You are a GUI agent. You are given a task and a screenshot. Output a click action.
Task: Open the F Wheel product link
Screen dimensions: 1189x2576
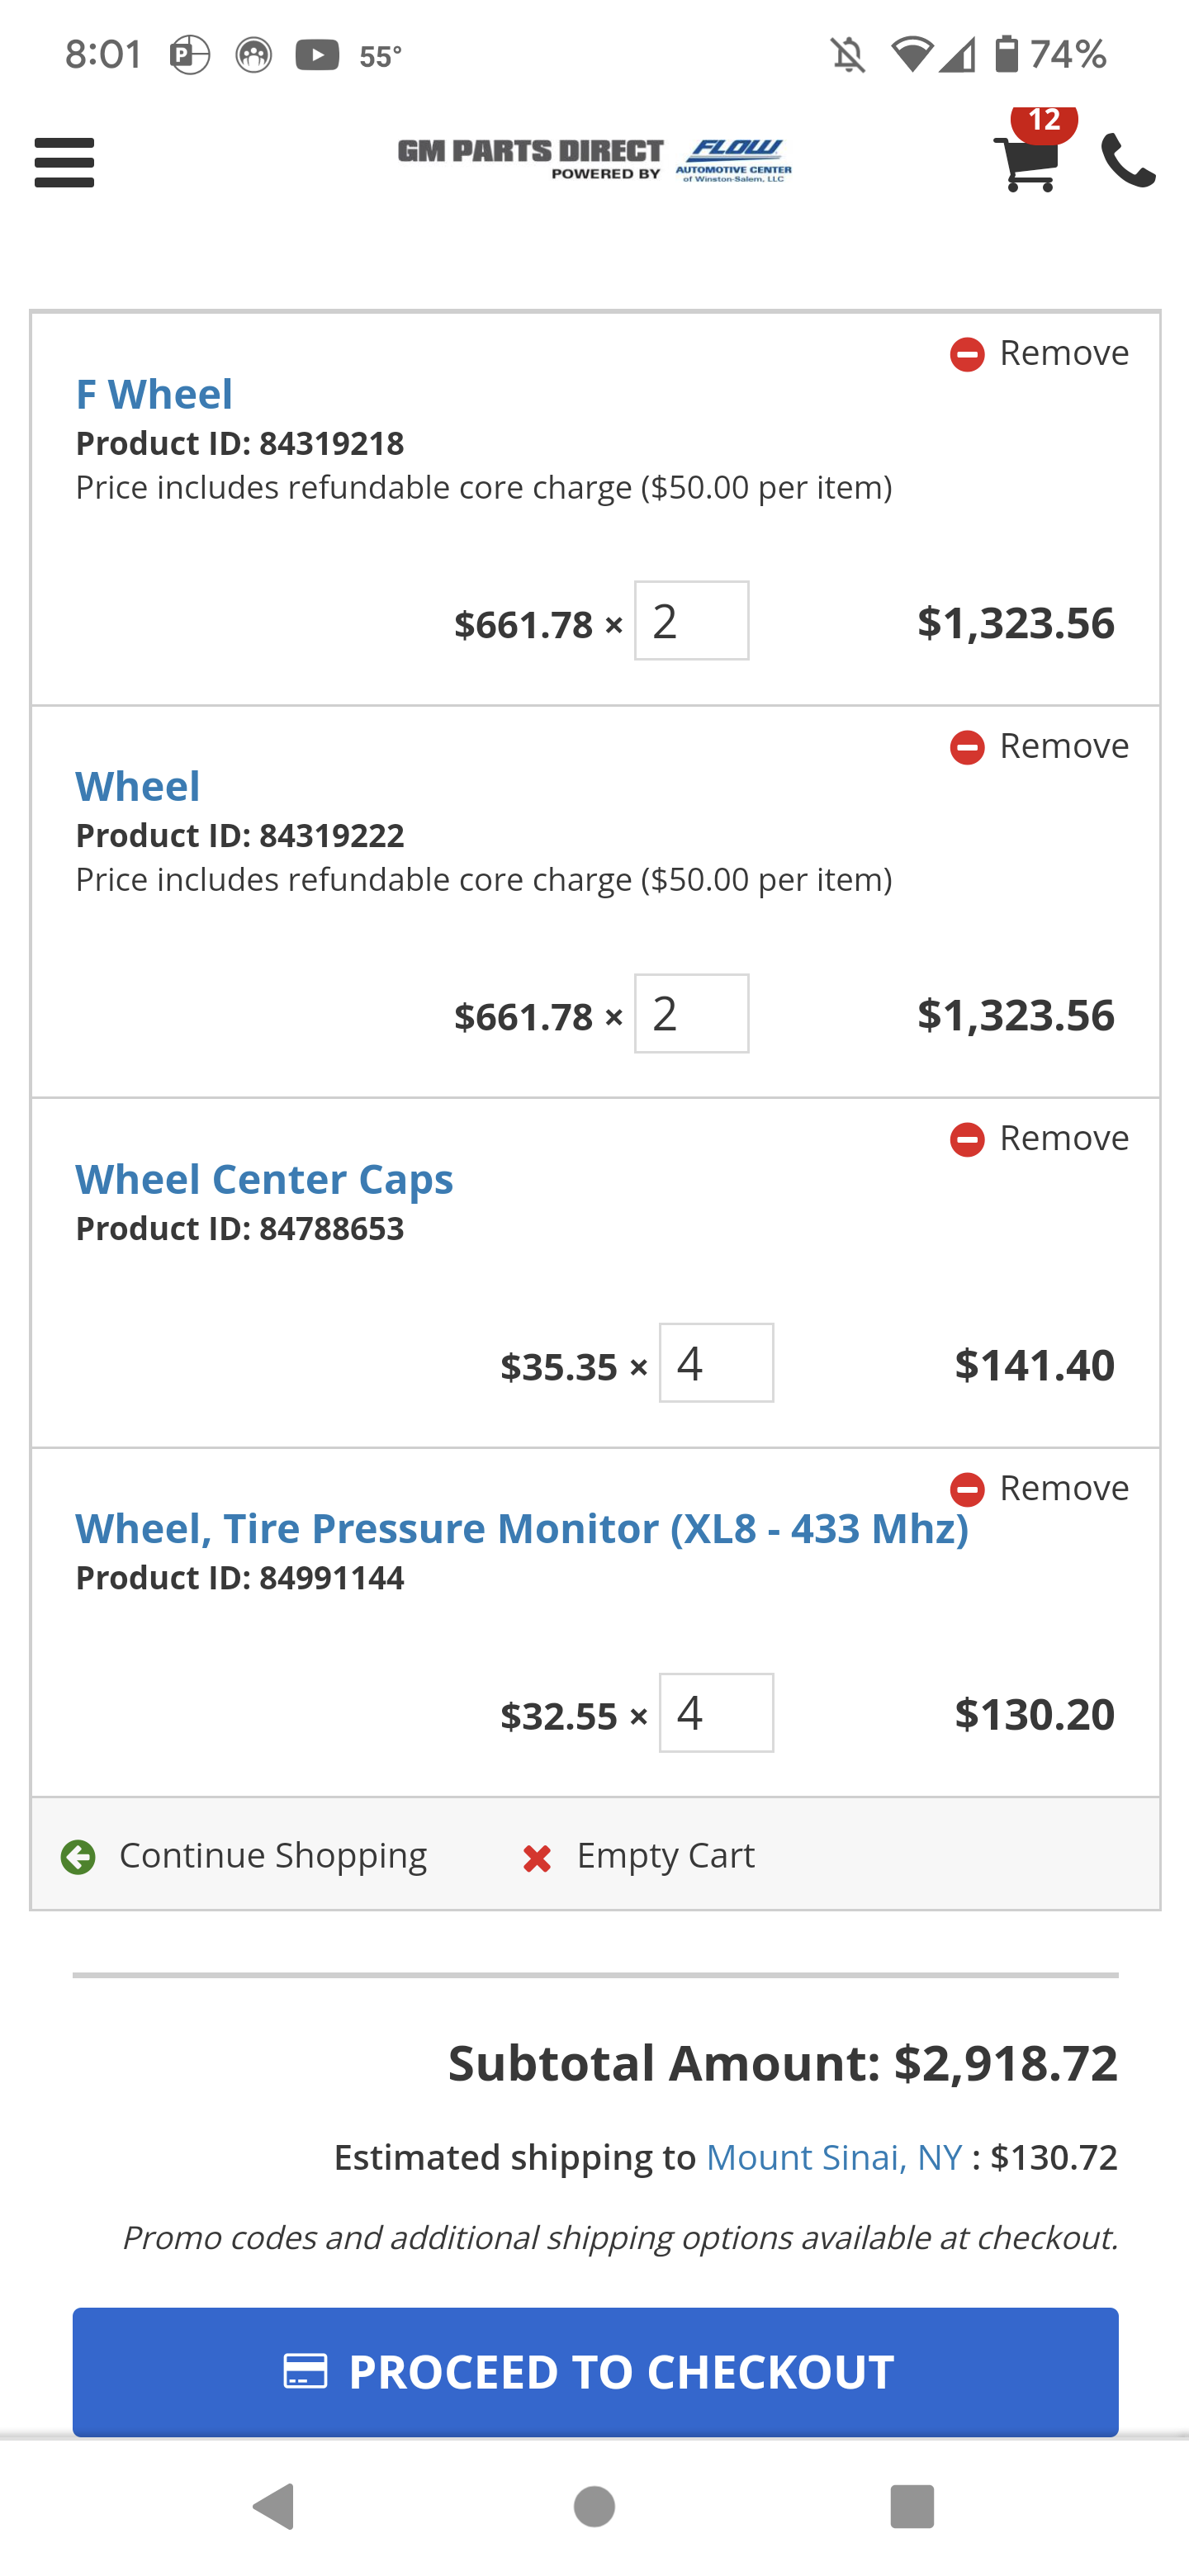[x=154, y=394]
